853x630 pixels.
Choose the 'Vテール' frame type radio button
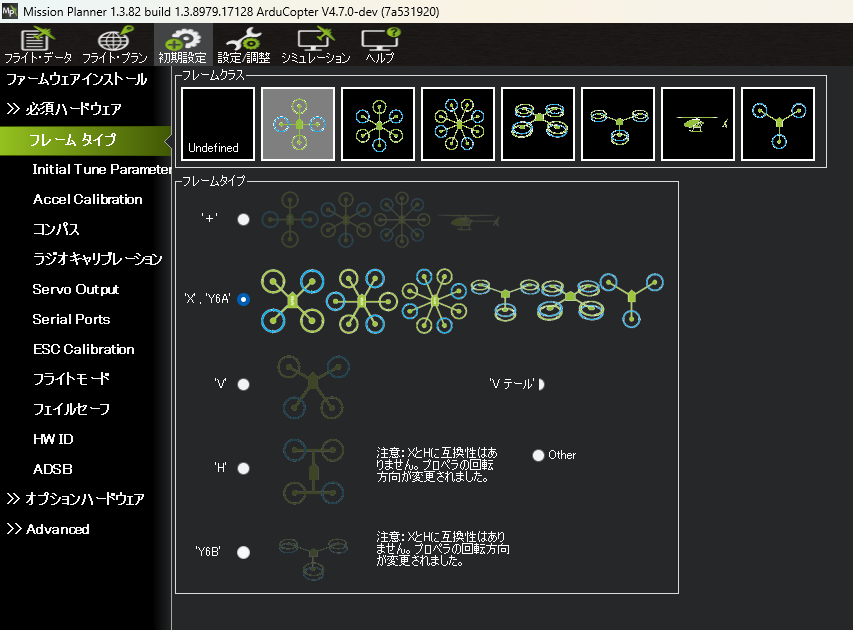(x=541, y=384)
